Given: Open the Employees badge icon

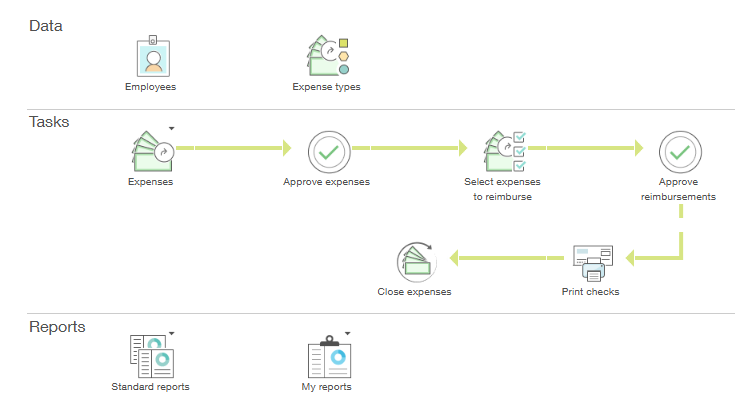Looking at the screenshot, I should pyautogui.click(x=153, y=56).
